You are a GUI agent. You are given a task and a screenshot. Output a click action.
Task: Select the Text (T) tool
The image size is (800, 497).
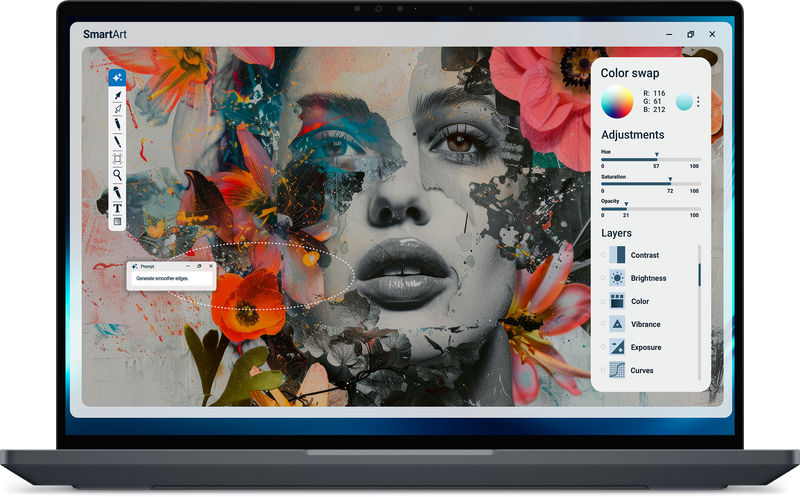[x=117, y=208]
